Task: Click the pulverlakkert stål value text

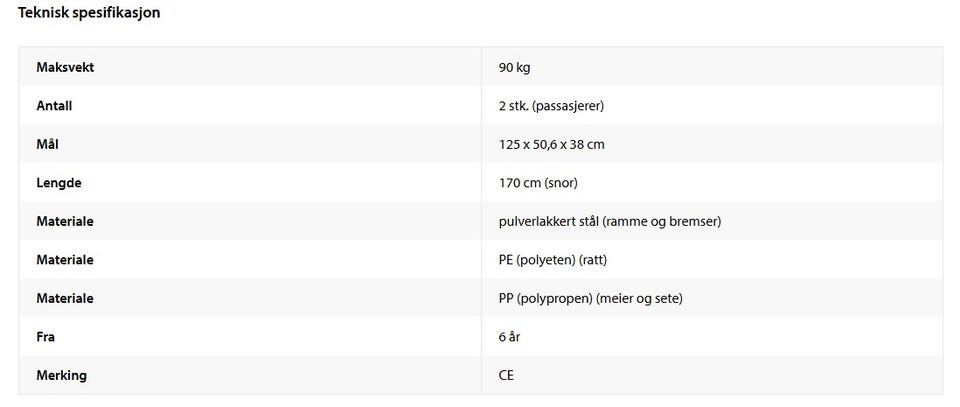Action: 610,222
